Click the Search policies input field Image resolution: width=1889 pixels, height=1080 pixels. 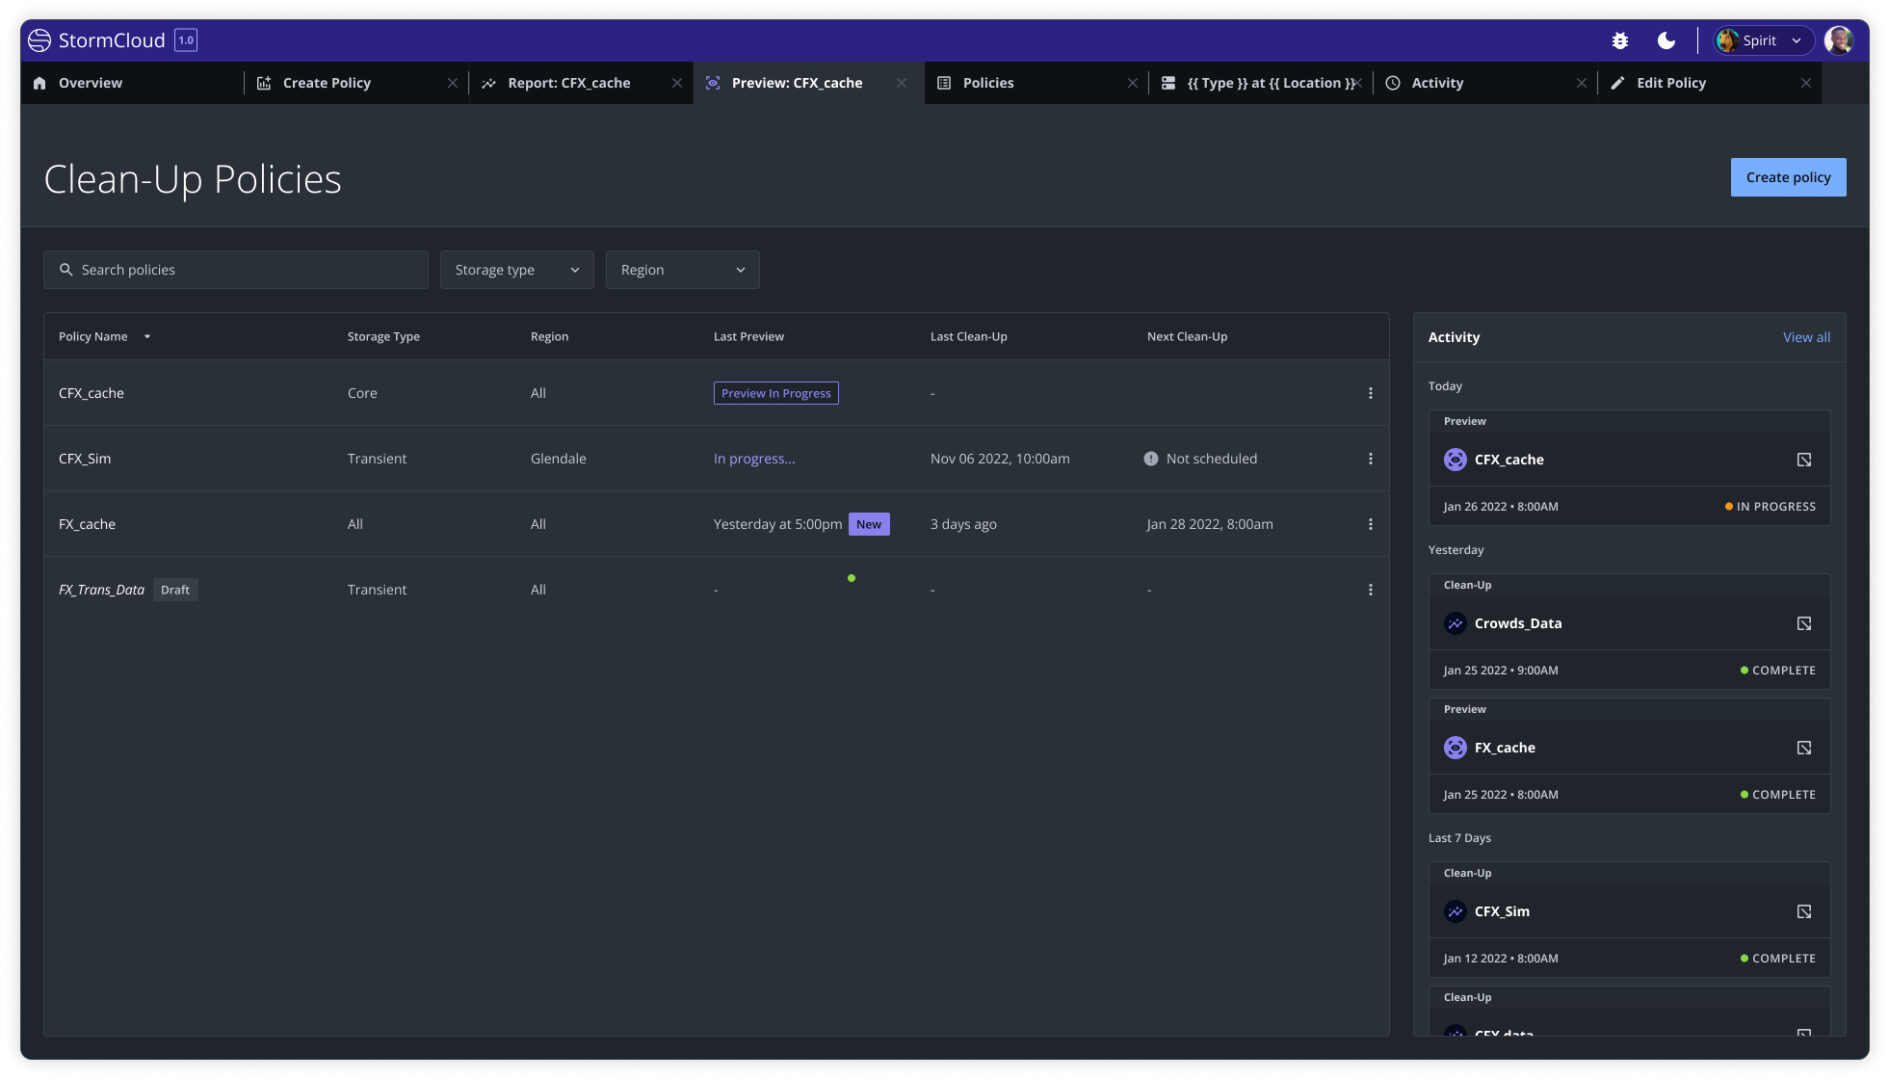pos(236,270)
